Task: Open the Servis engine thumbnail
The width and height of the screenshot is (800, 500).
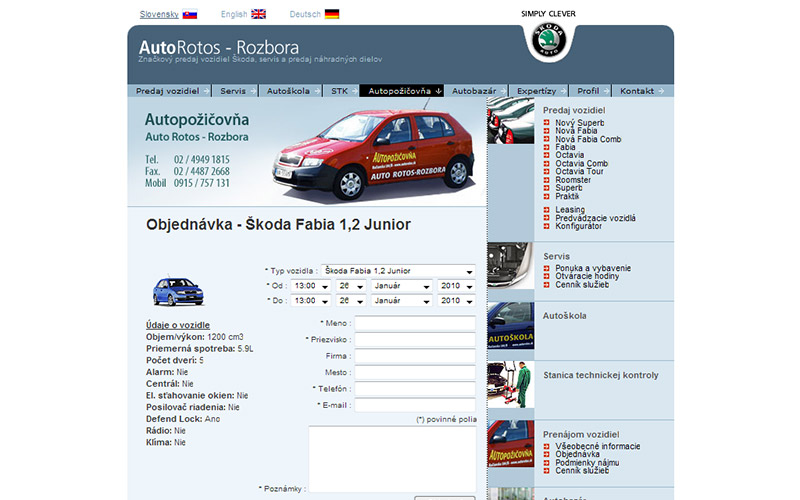Action: pos(510,265)
